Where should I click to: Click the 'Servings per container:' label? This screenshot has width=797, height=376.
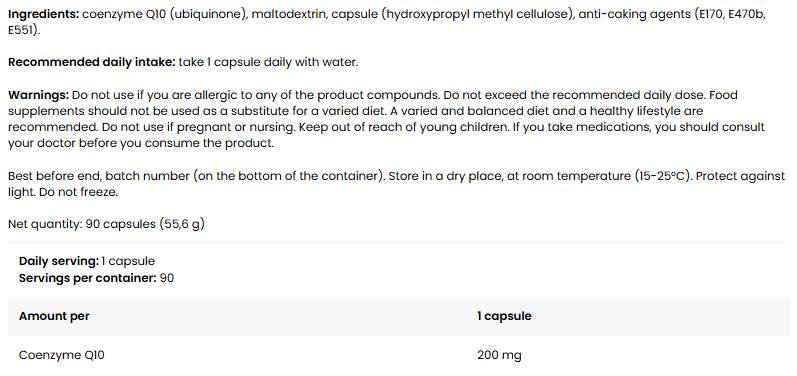[87, 278]
